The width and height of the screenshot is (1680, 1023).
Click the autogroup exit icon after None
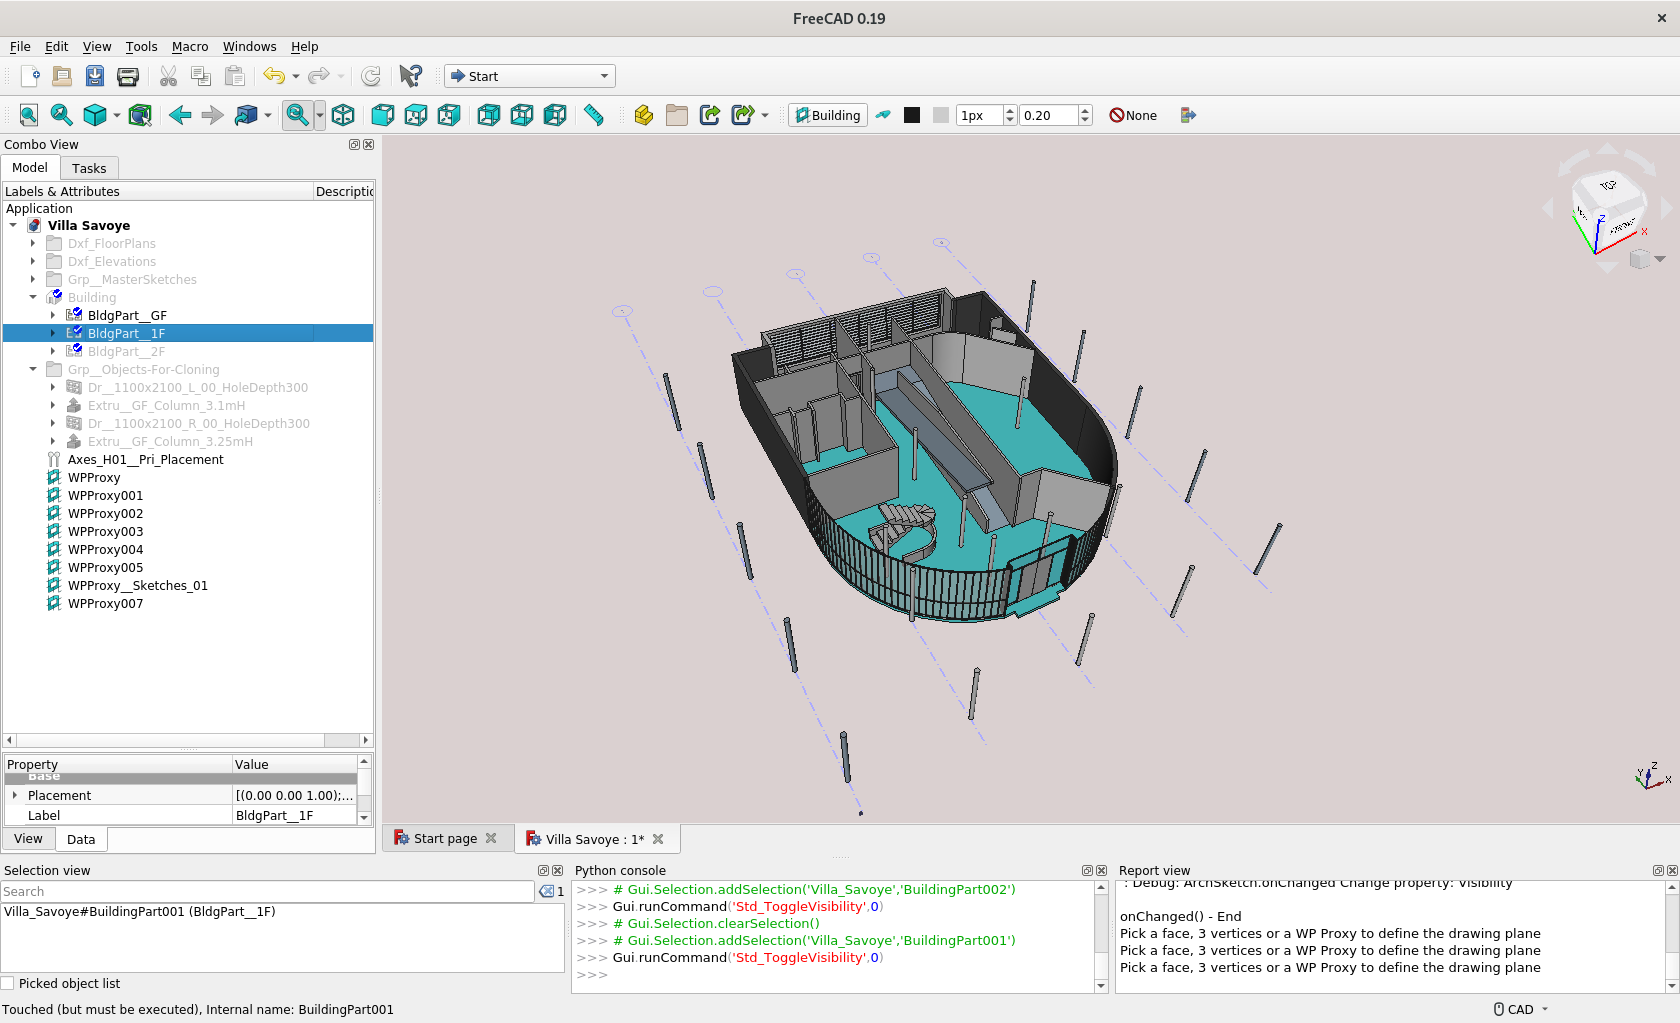tap(1188, 115)
